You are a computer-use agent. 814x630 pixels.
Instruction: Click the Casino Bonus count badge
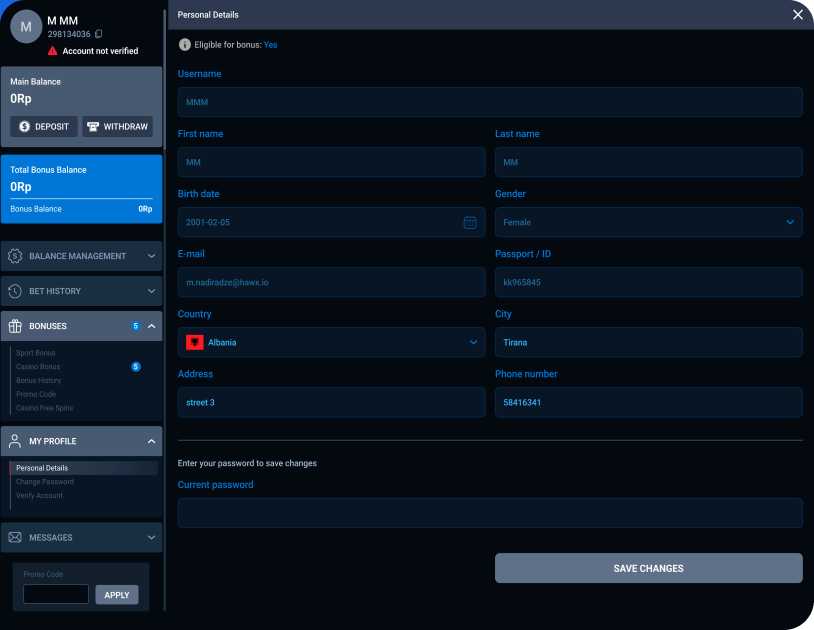pos(136,367)
